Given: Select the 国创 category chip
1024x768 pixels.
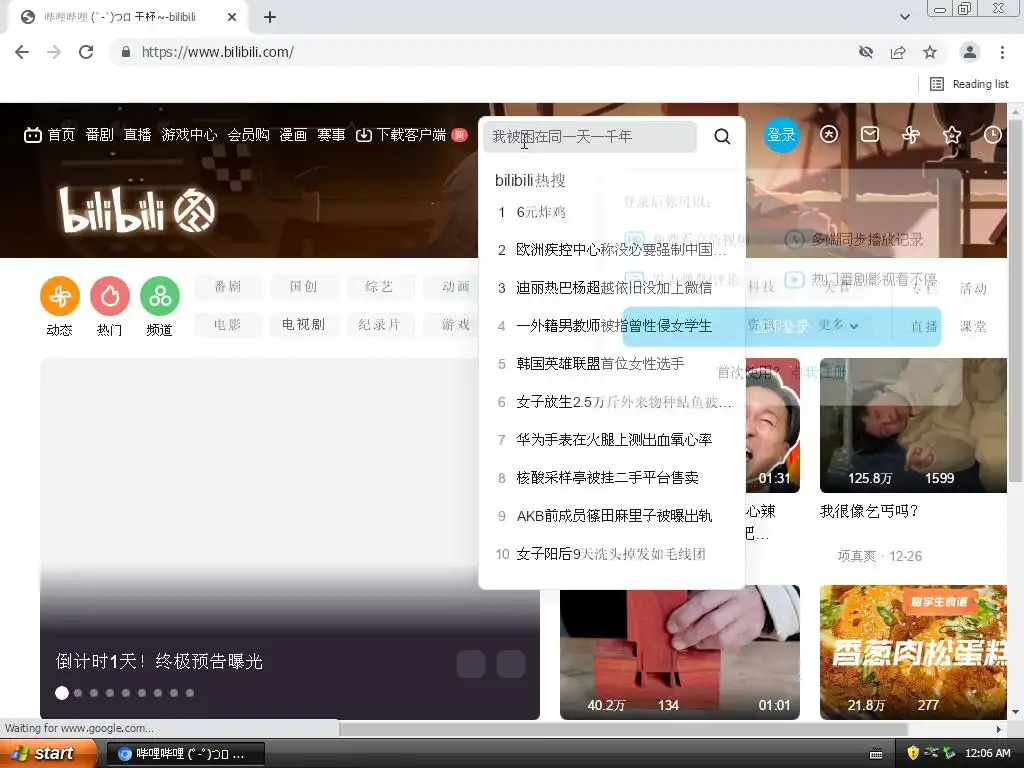Looking at the screenshot, I should tap(304, 287).
